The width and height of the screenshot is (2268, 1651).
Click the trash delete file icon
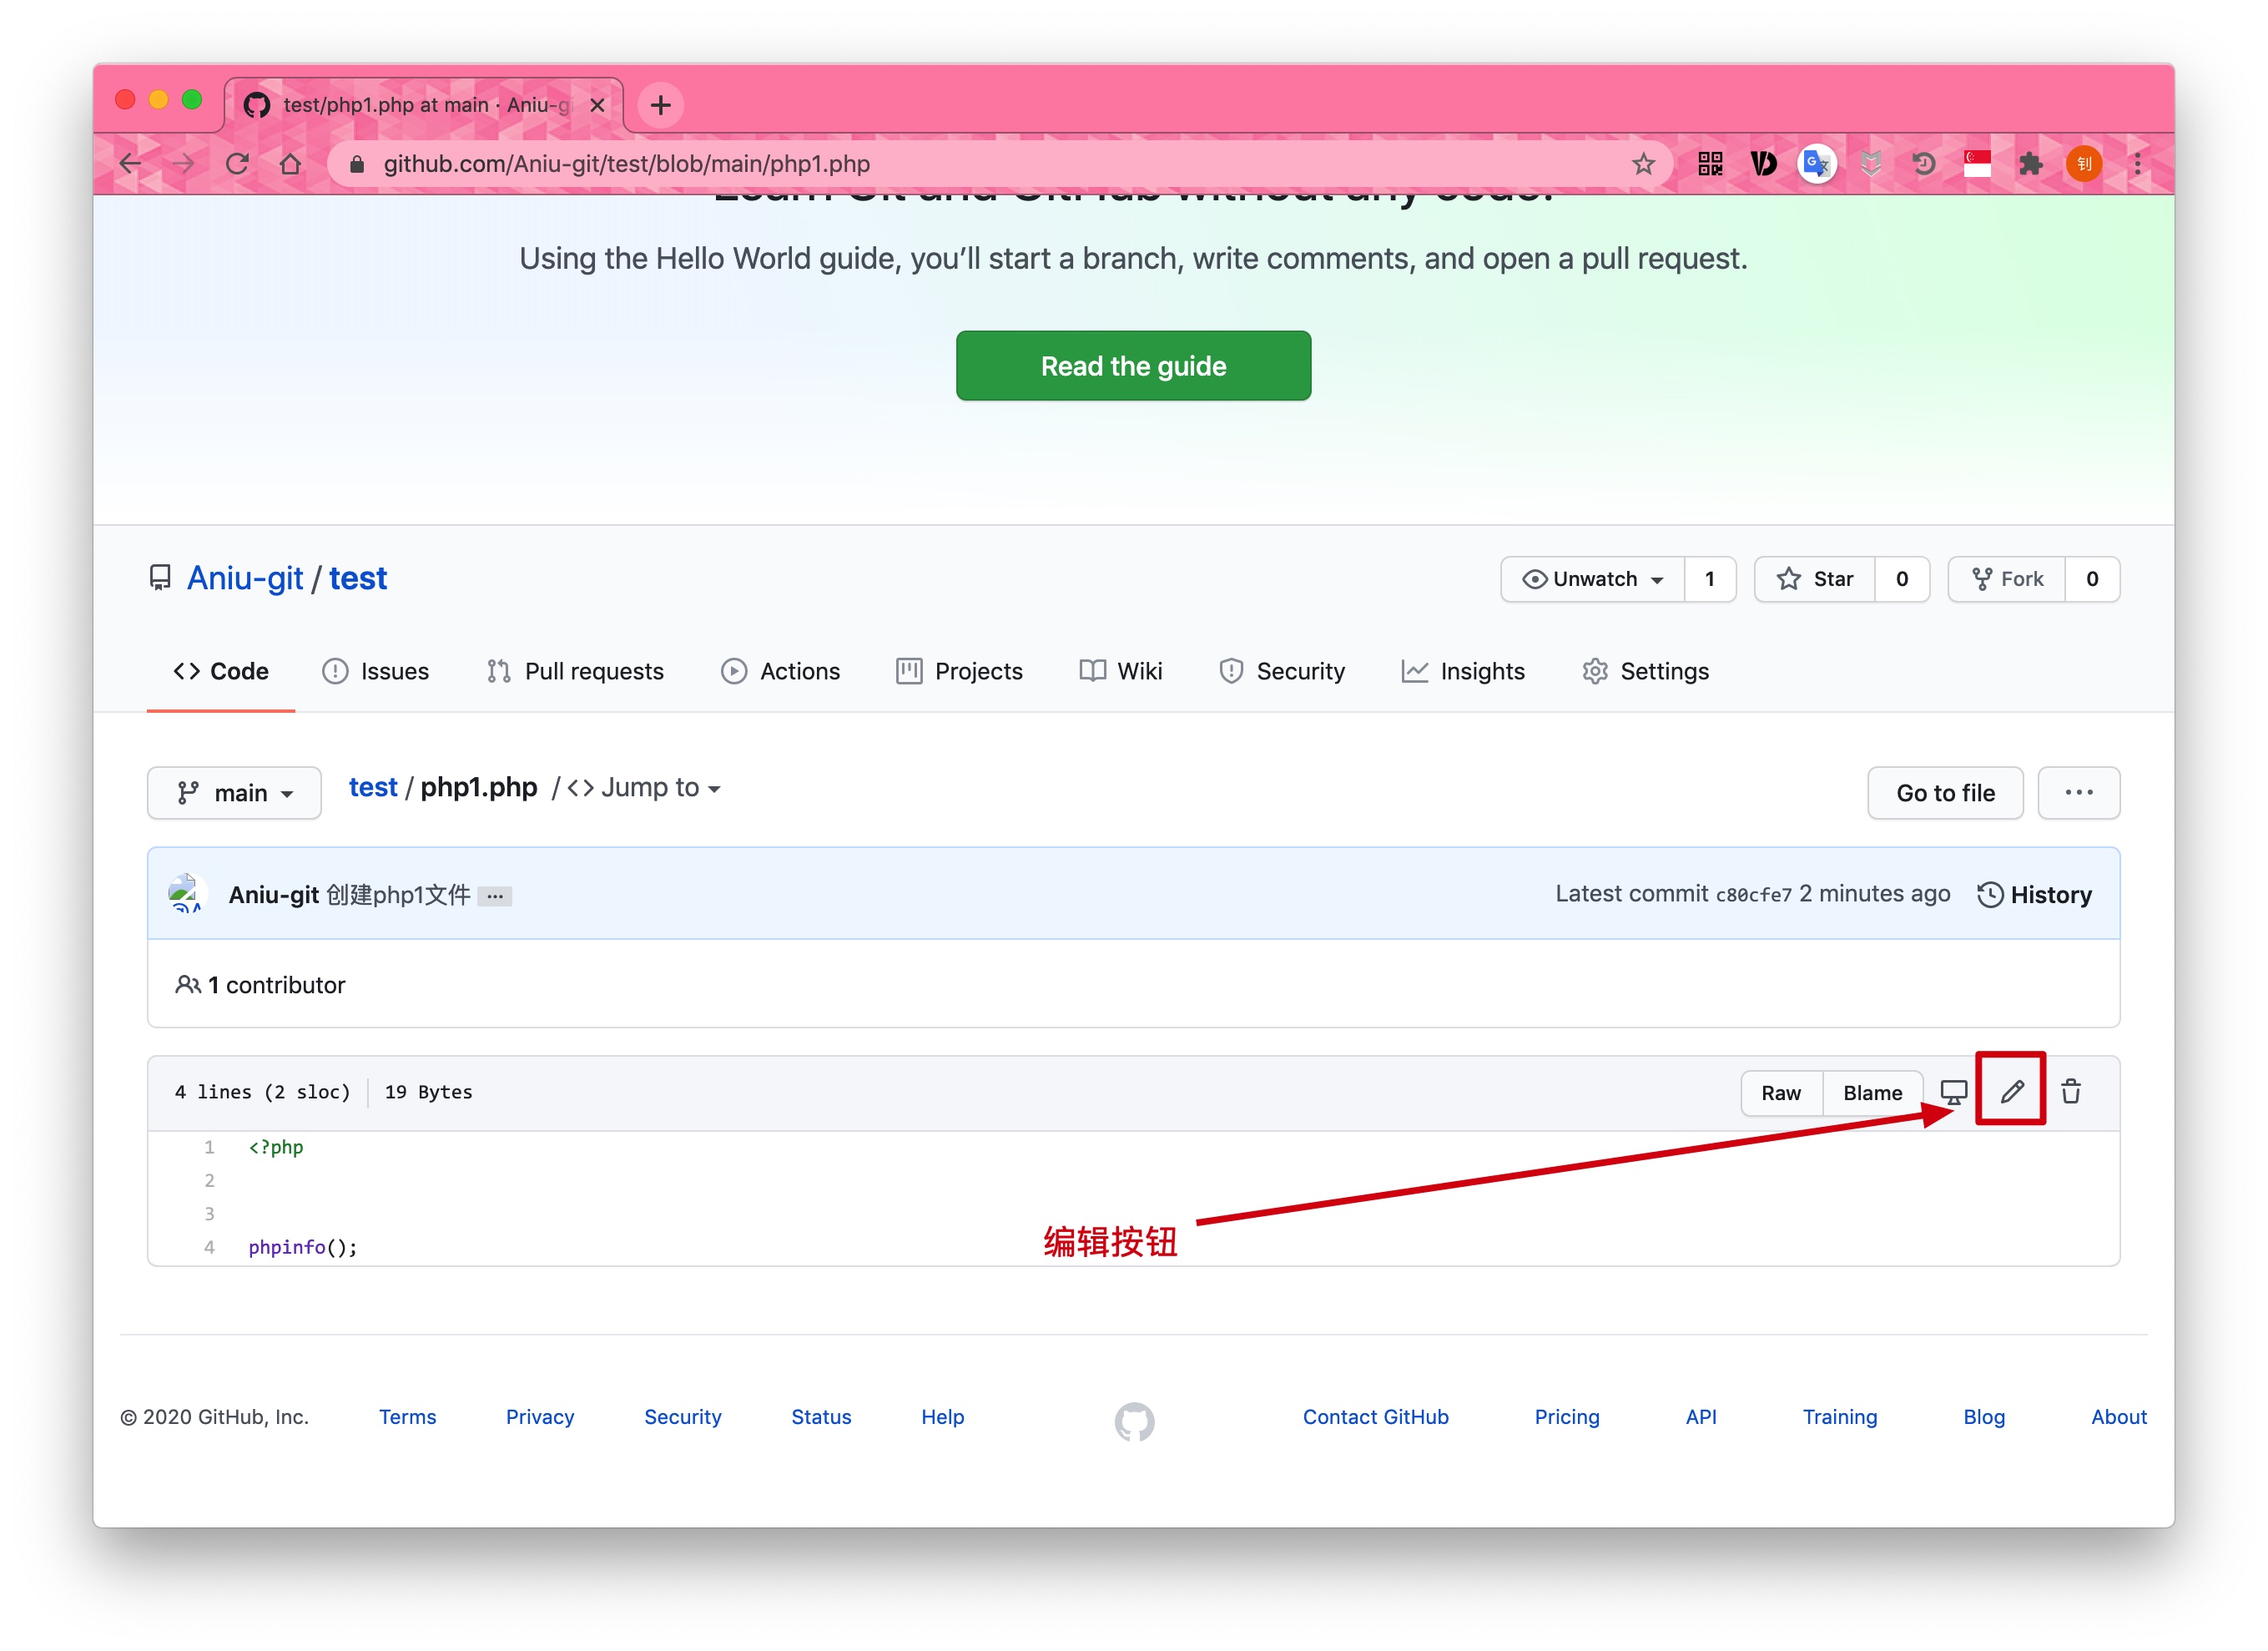(x=2070, y=1091)
